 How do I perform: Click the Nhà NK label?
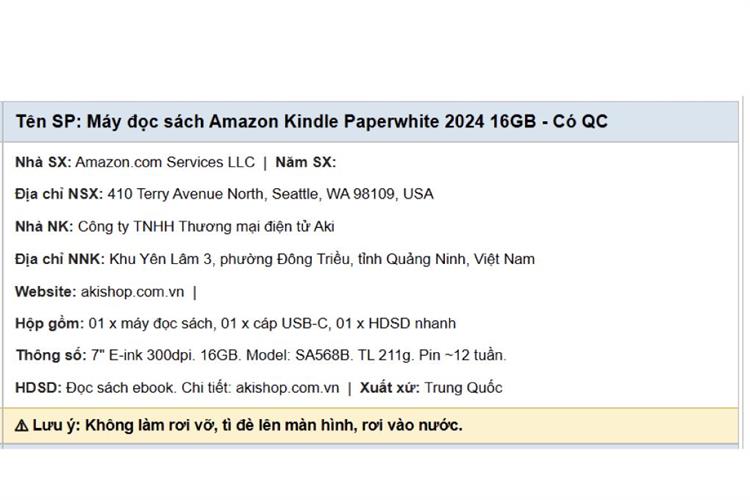click(x=44, y=226)
